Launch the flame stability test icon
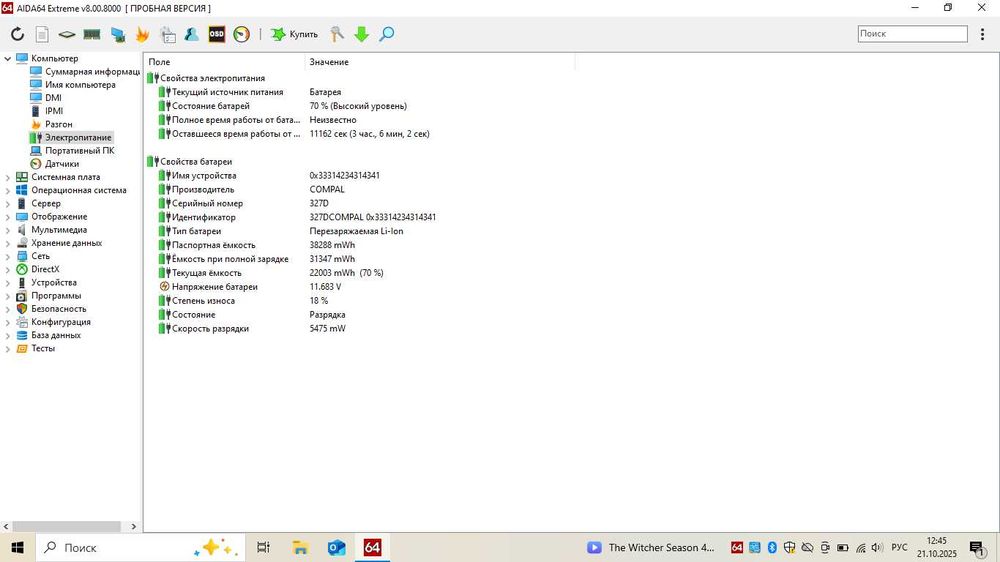This screenshot has height=562, width=1000. 142,34
